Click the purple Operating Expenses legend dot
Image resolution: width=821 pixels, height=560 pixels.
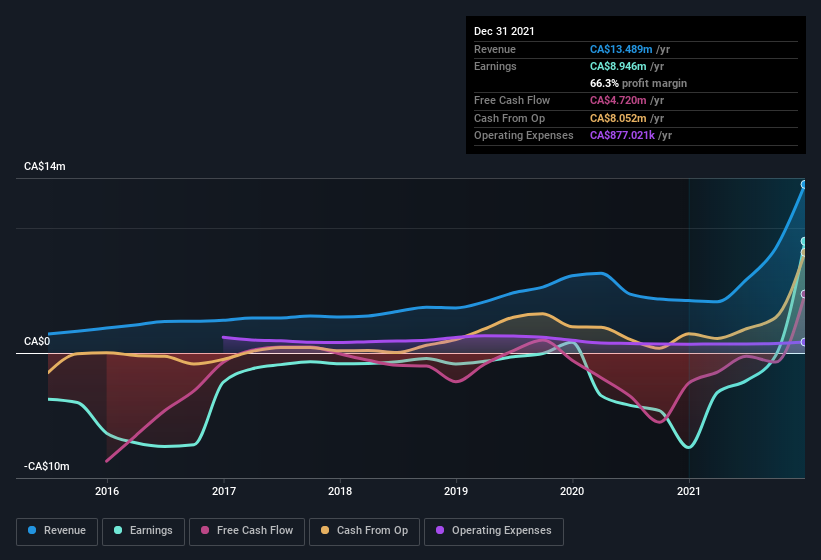coord(441,531)
